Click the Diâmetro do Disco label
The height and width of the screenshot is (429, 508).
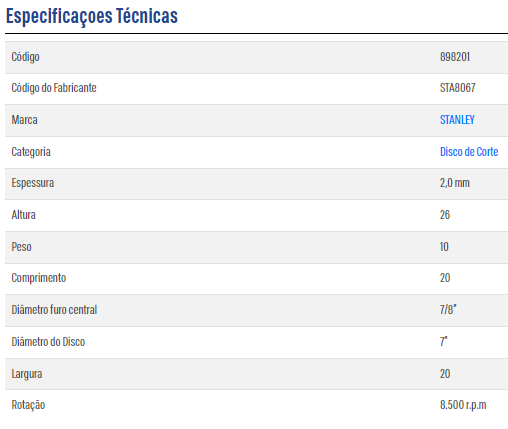pyautogui.click(x=48, y=342)
